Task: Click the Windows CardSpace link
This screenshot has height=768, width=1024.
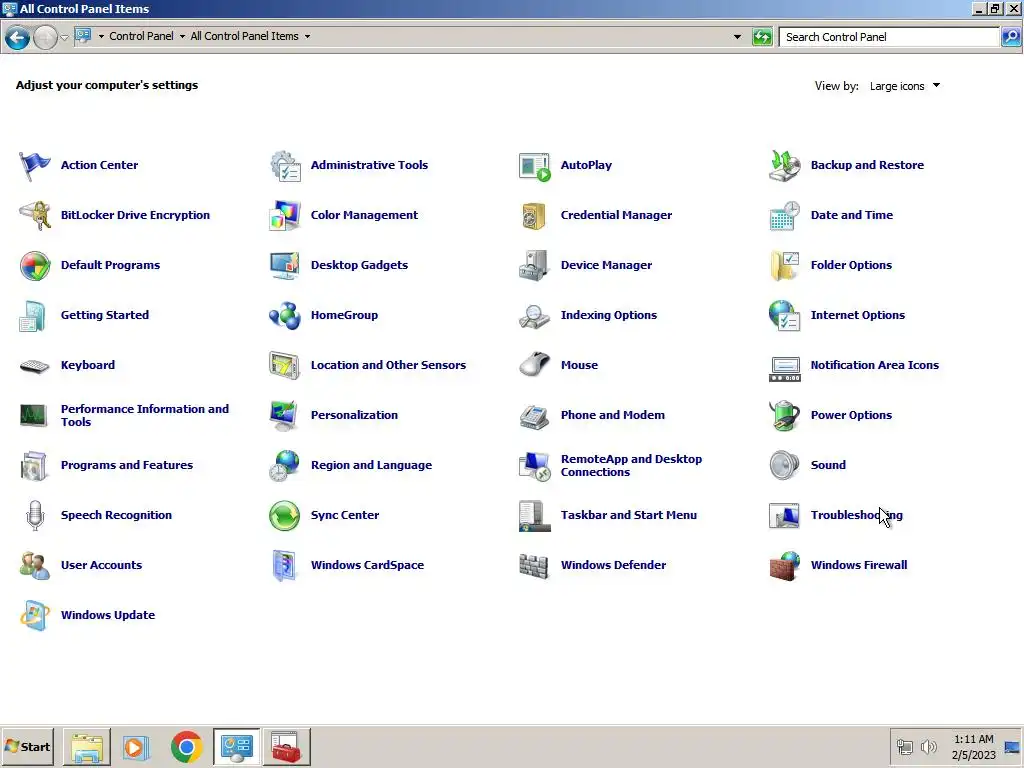Action: pyautogui.click(x=367, y=565)
